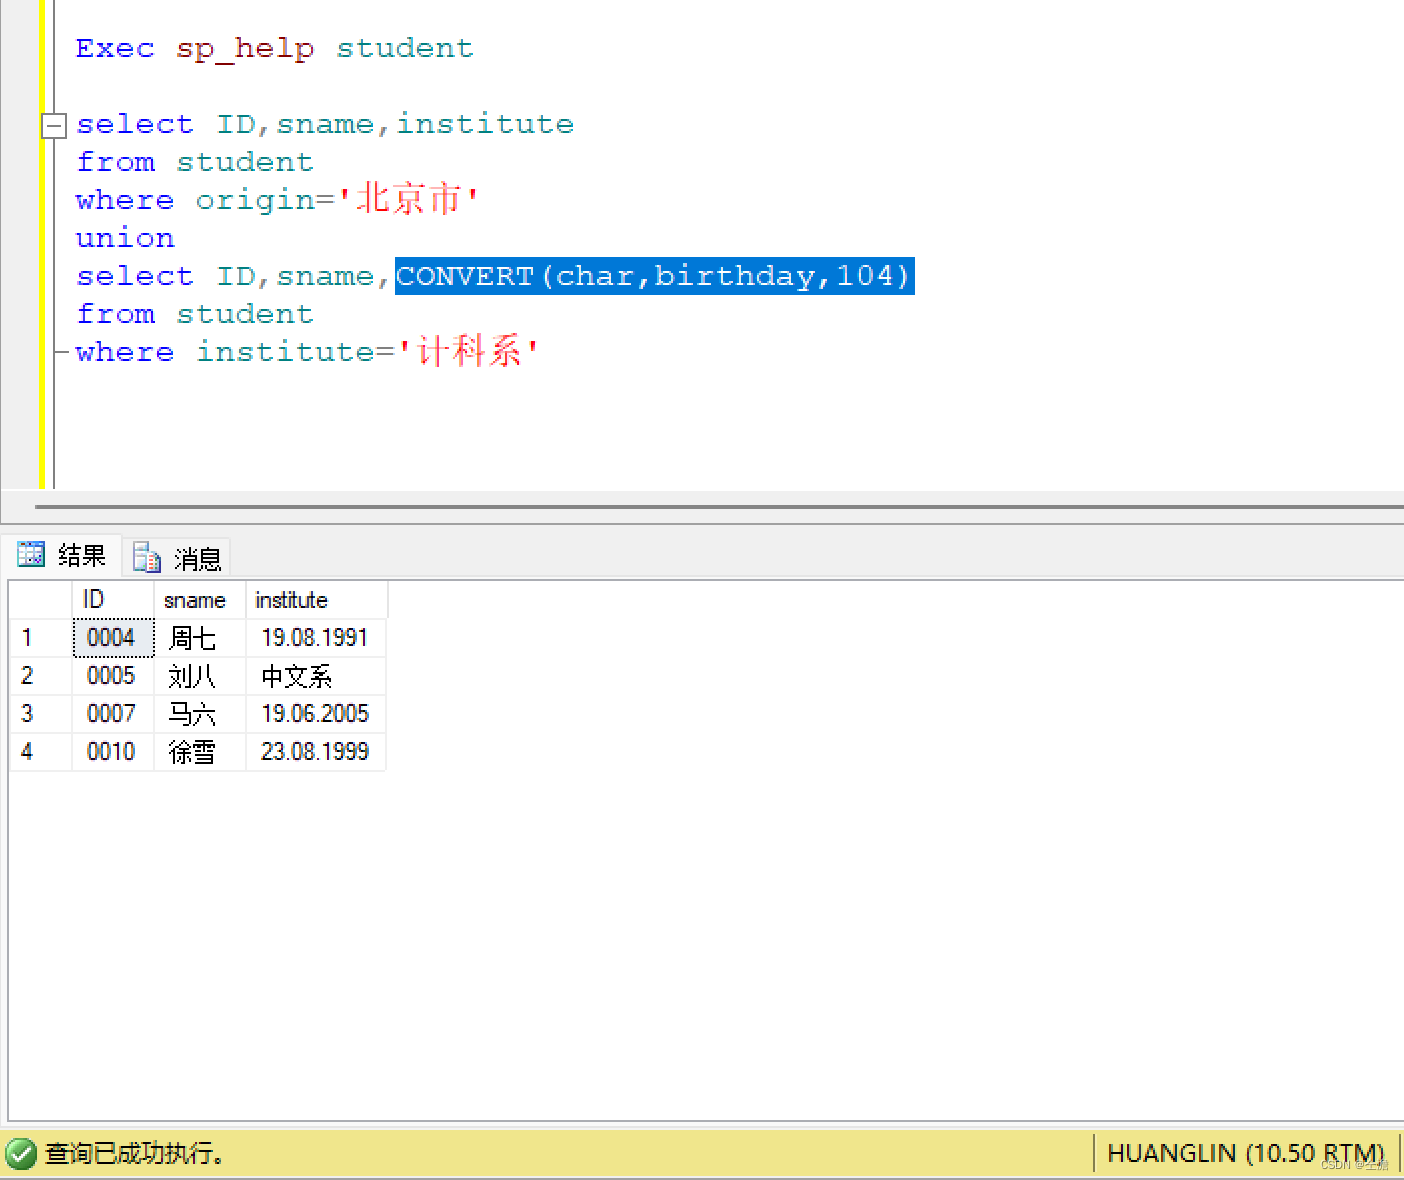
Task: Click the document icon on 消息 tab
Action: pos(147,557)
